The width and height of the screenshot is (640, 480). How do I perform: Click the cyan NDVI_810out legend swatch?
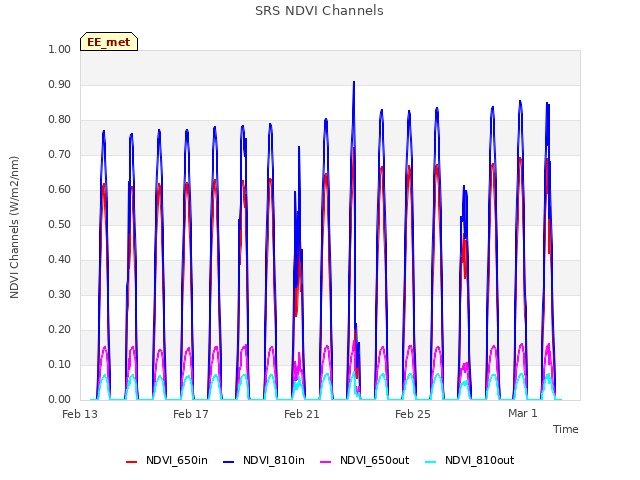pyautogui.click(x=431, y=462)
